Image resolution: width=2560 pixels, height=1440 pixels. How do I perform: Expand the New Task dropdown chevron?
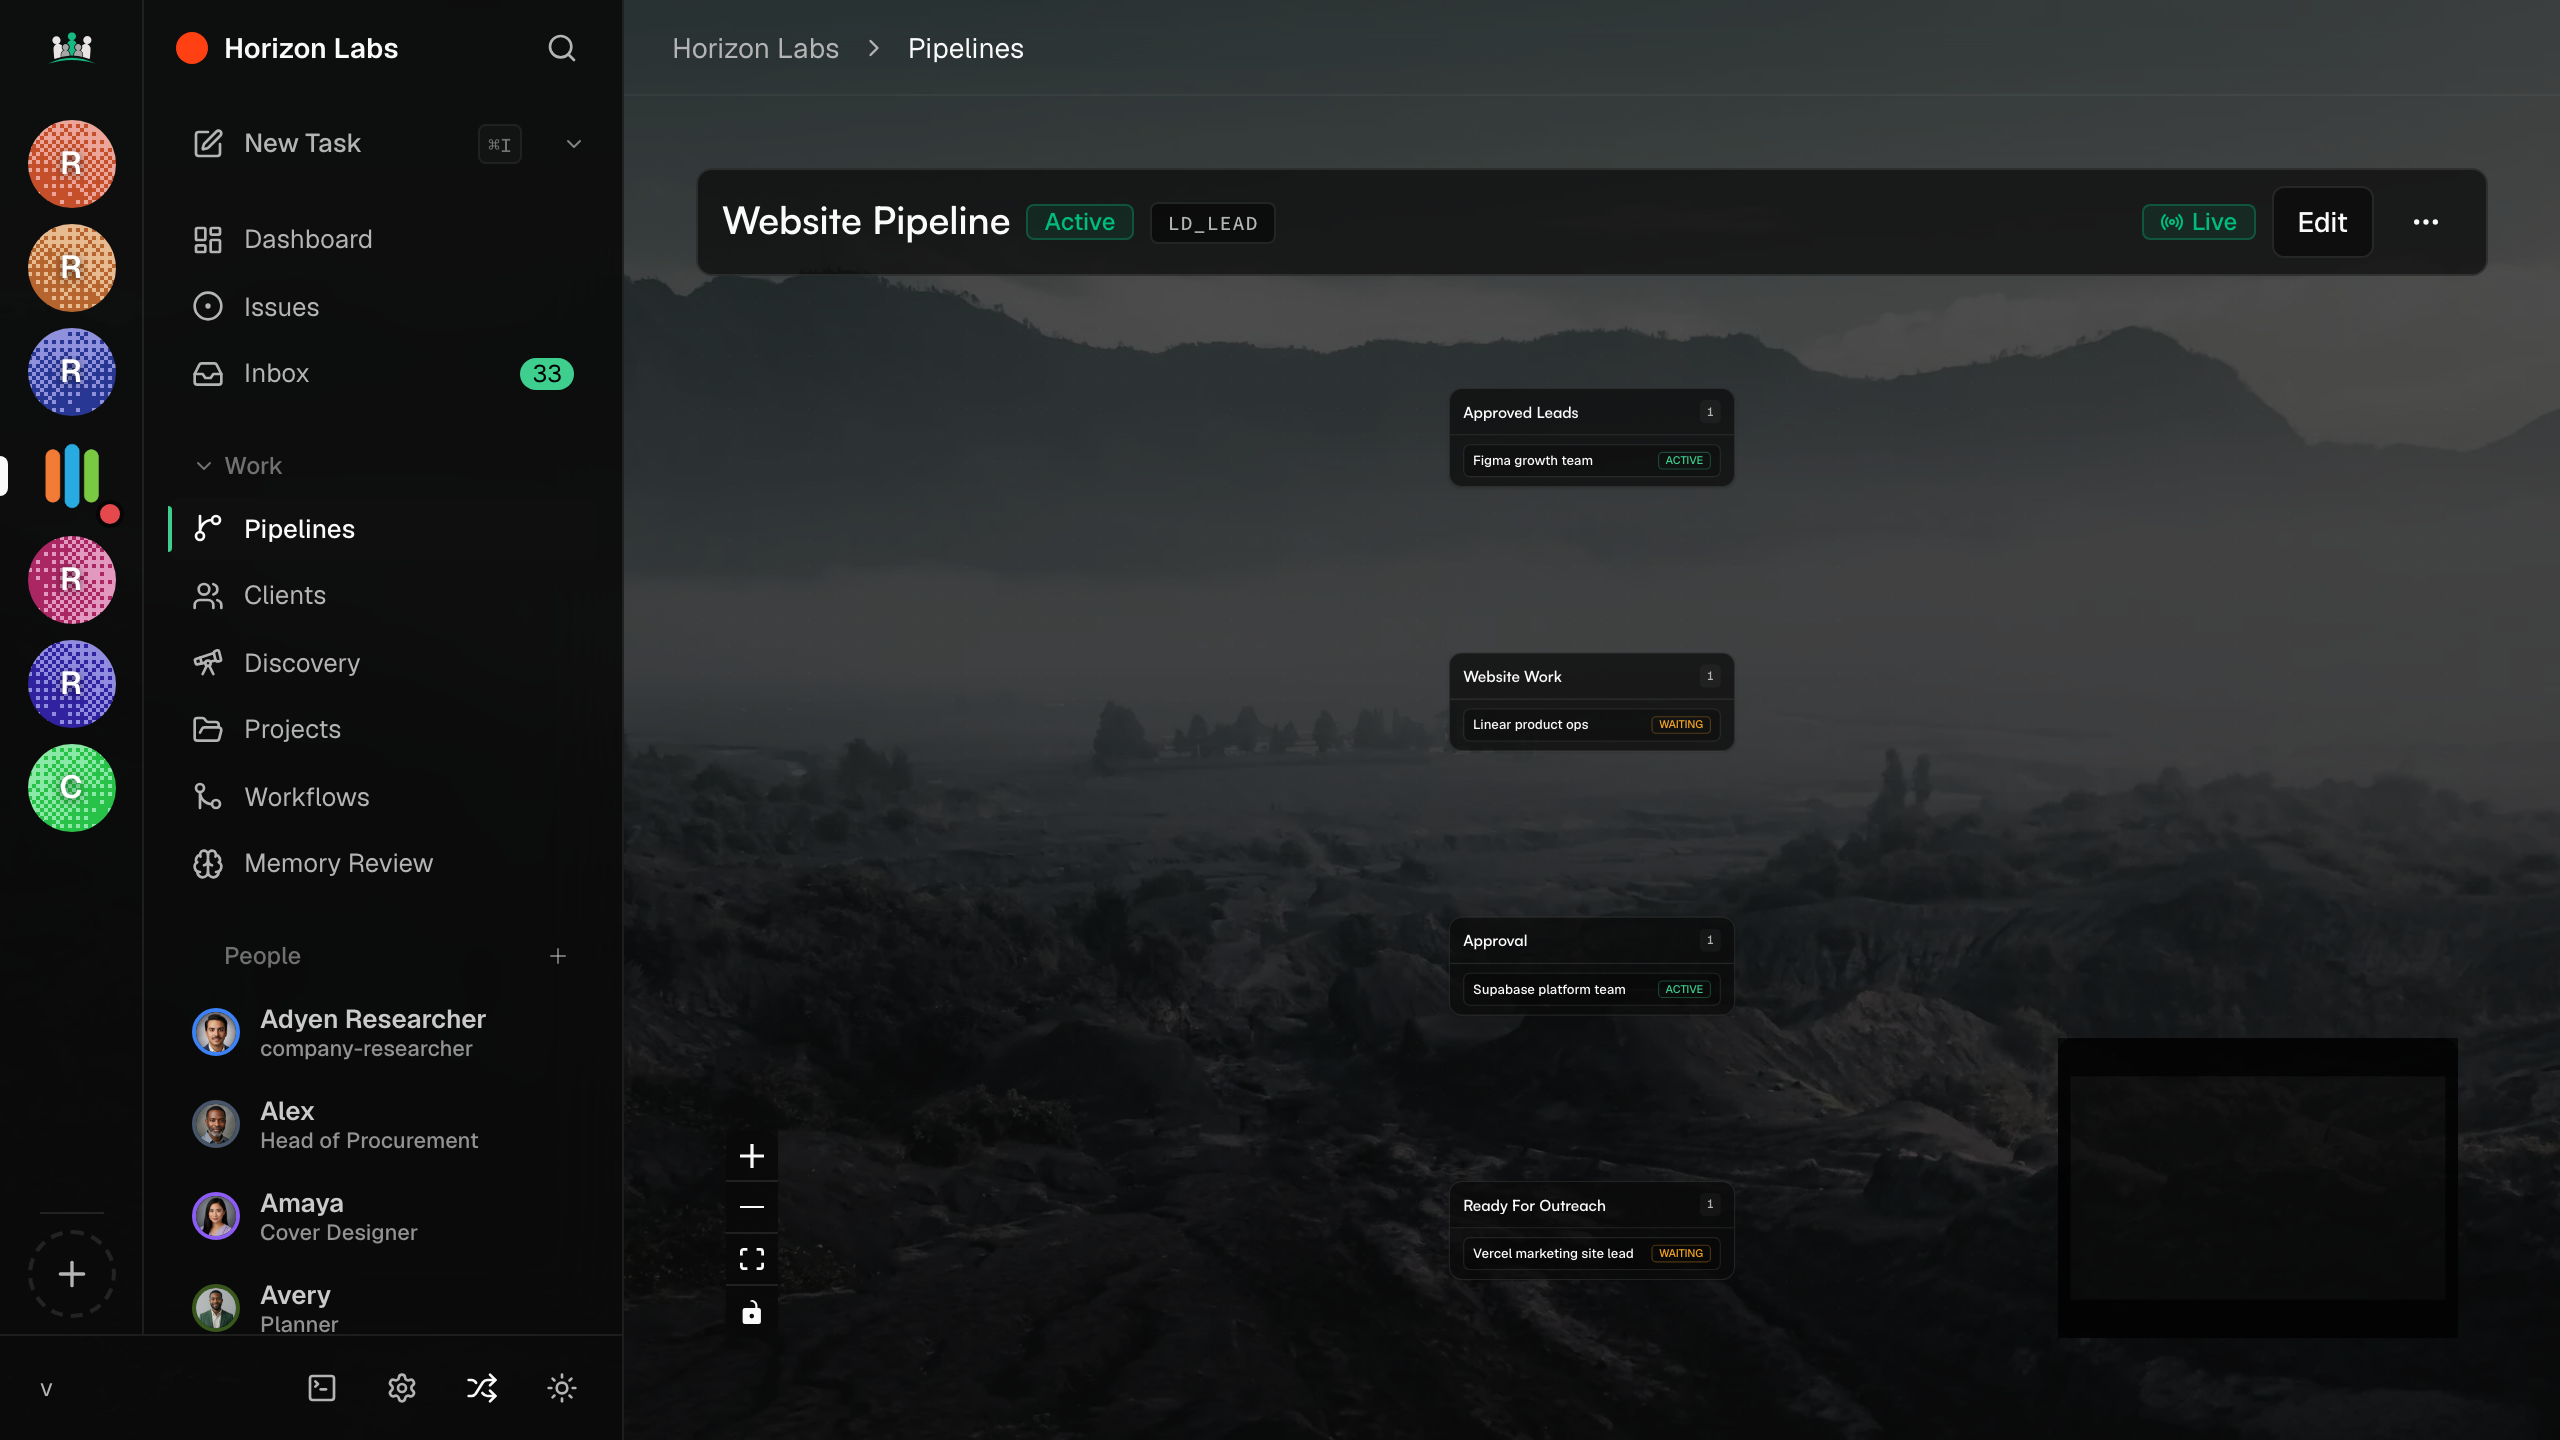(x=574, y=144)
